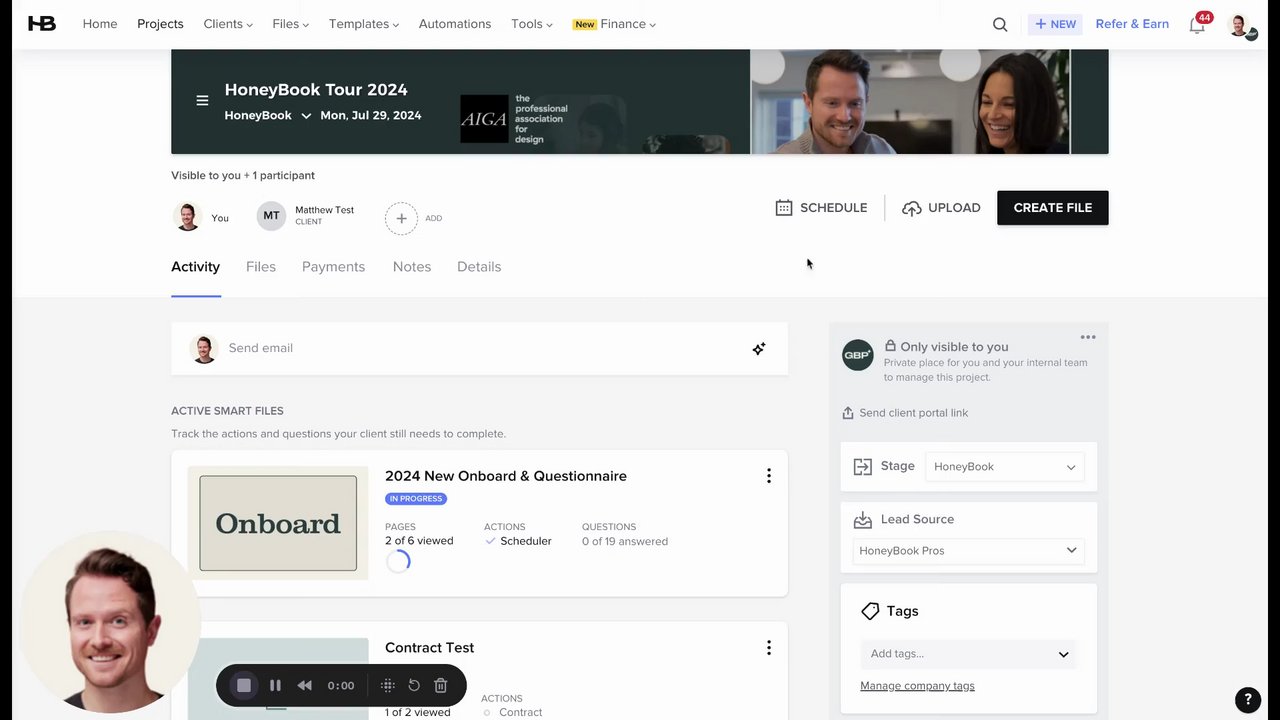The height and width of the screenshot is (720, 1280).
Task: Click the IN PROGRESS status badge
Action: (x=416, y=499)
